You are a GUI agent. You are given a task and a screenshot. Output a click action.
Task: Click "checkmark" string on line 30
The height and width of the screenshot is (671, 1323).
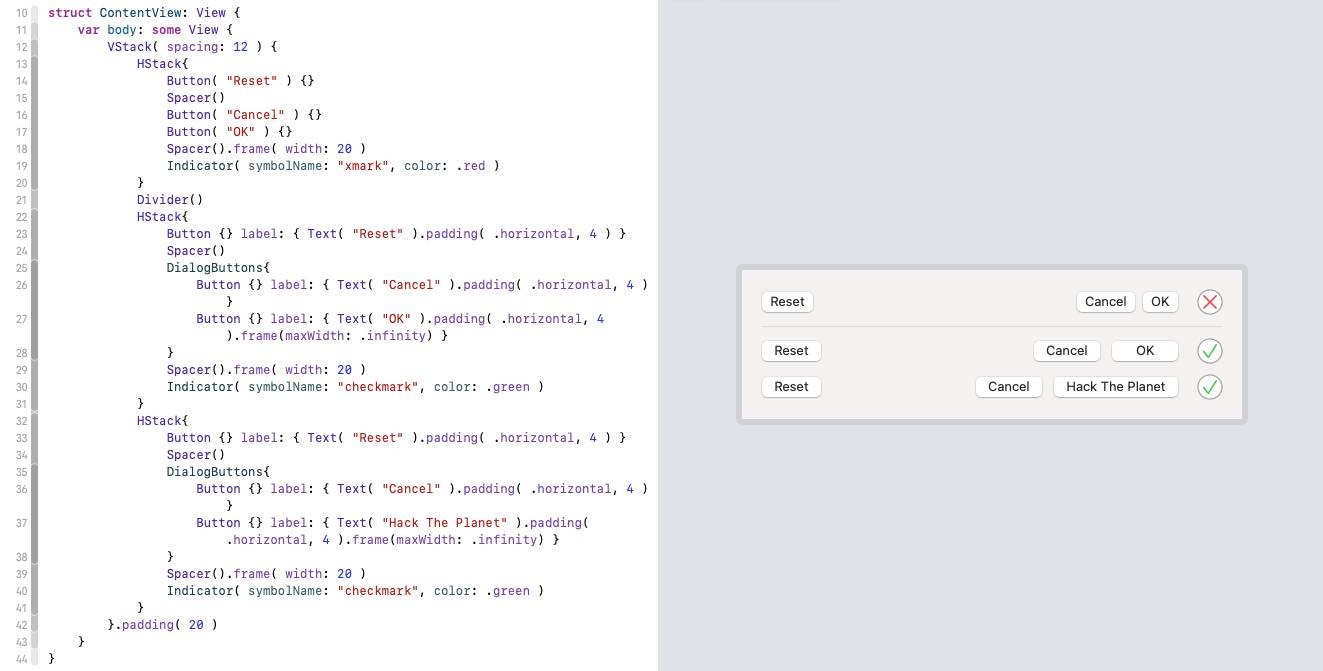[377, 387]
